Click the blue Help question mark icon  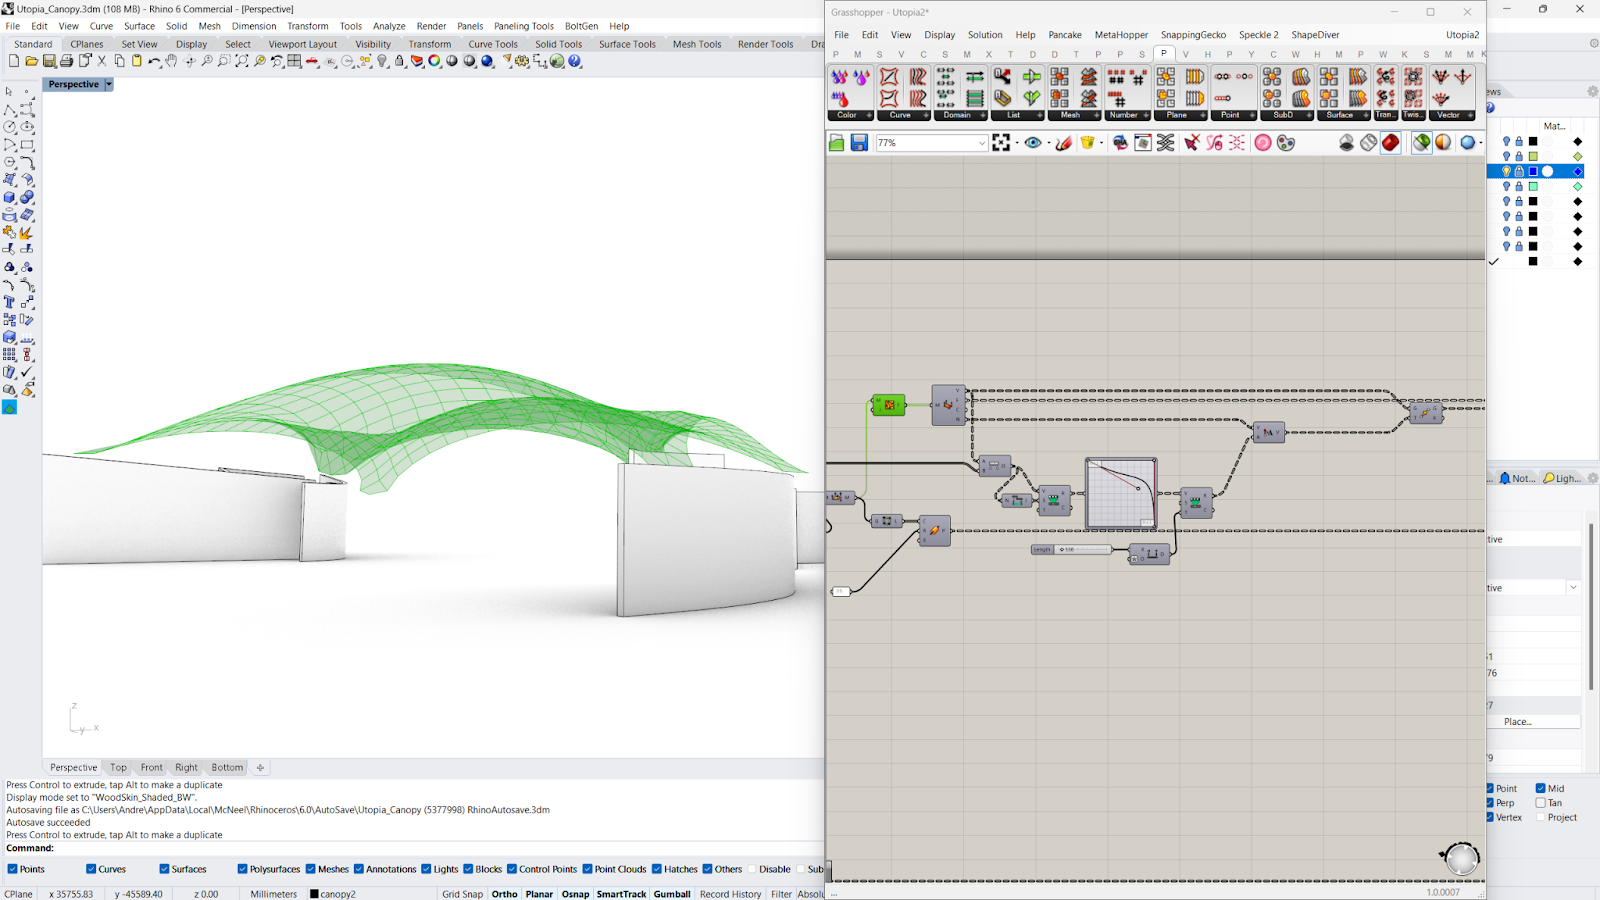tap(575, 61)
